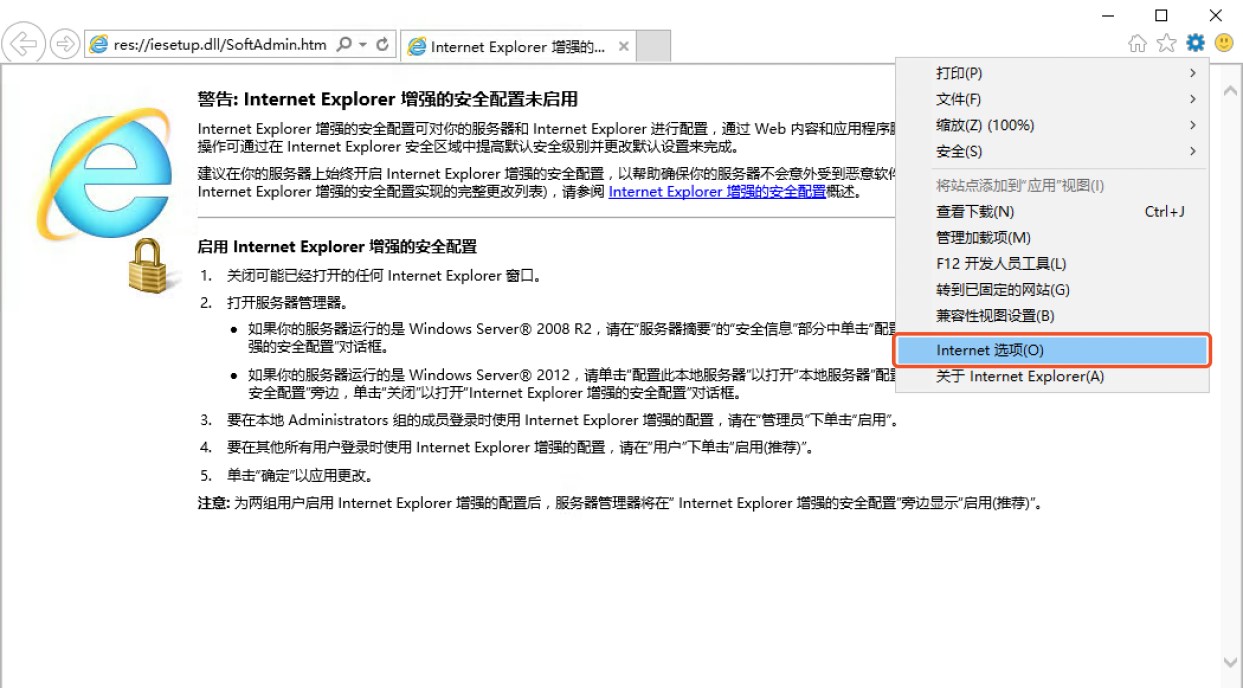
Task: Expand the 缩放(Z) (100%) submenu
Action: (1052, 125)
